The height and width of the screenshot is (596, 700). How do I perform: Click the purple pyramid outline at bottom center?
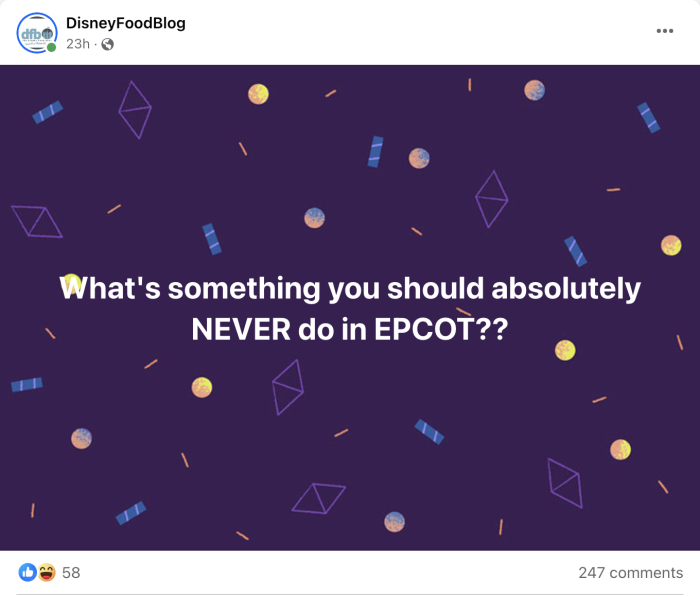tap(319, 497)
